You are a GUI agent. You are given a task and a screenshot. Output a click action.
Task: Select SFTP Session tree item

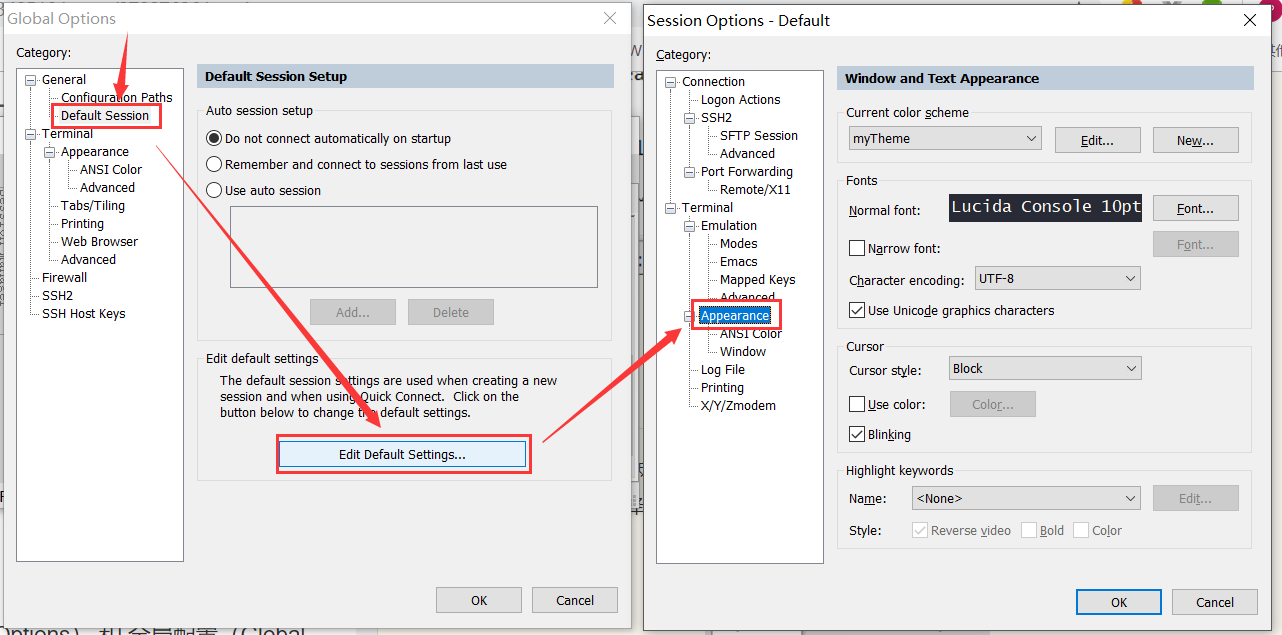tap(759, 136)
